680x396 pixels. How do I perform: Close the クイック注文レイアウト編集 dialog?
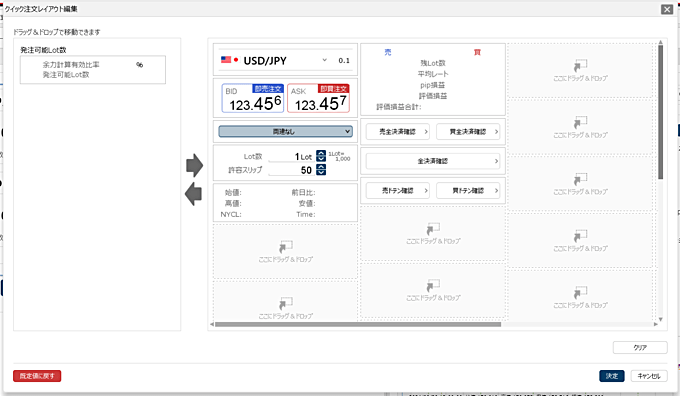pos(667,9)
